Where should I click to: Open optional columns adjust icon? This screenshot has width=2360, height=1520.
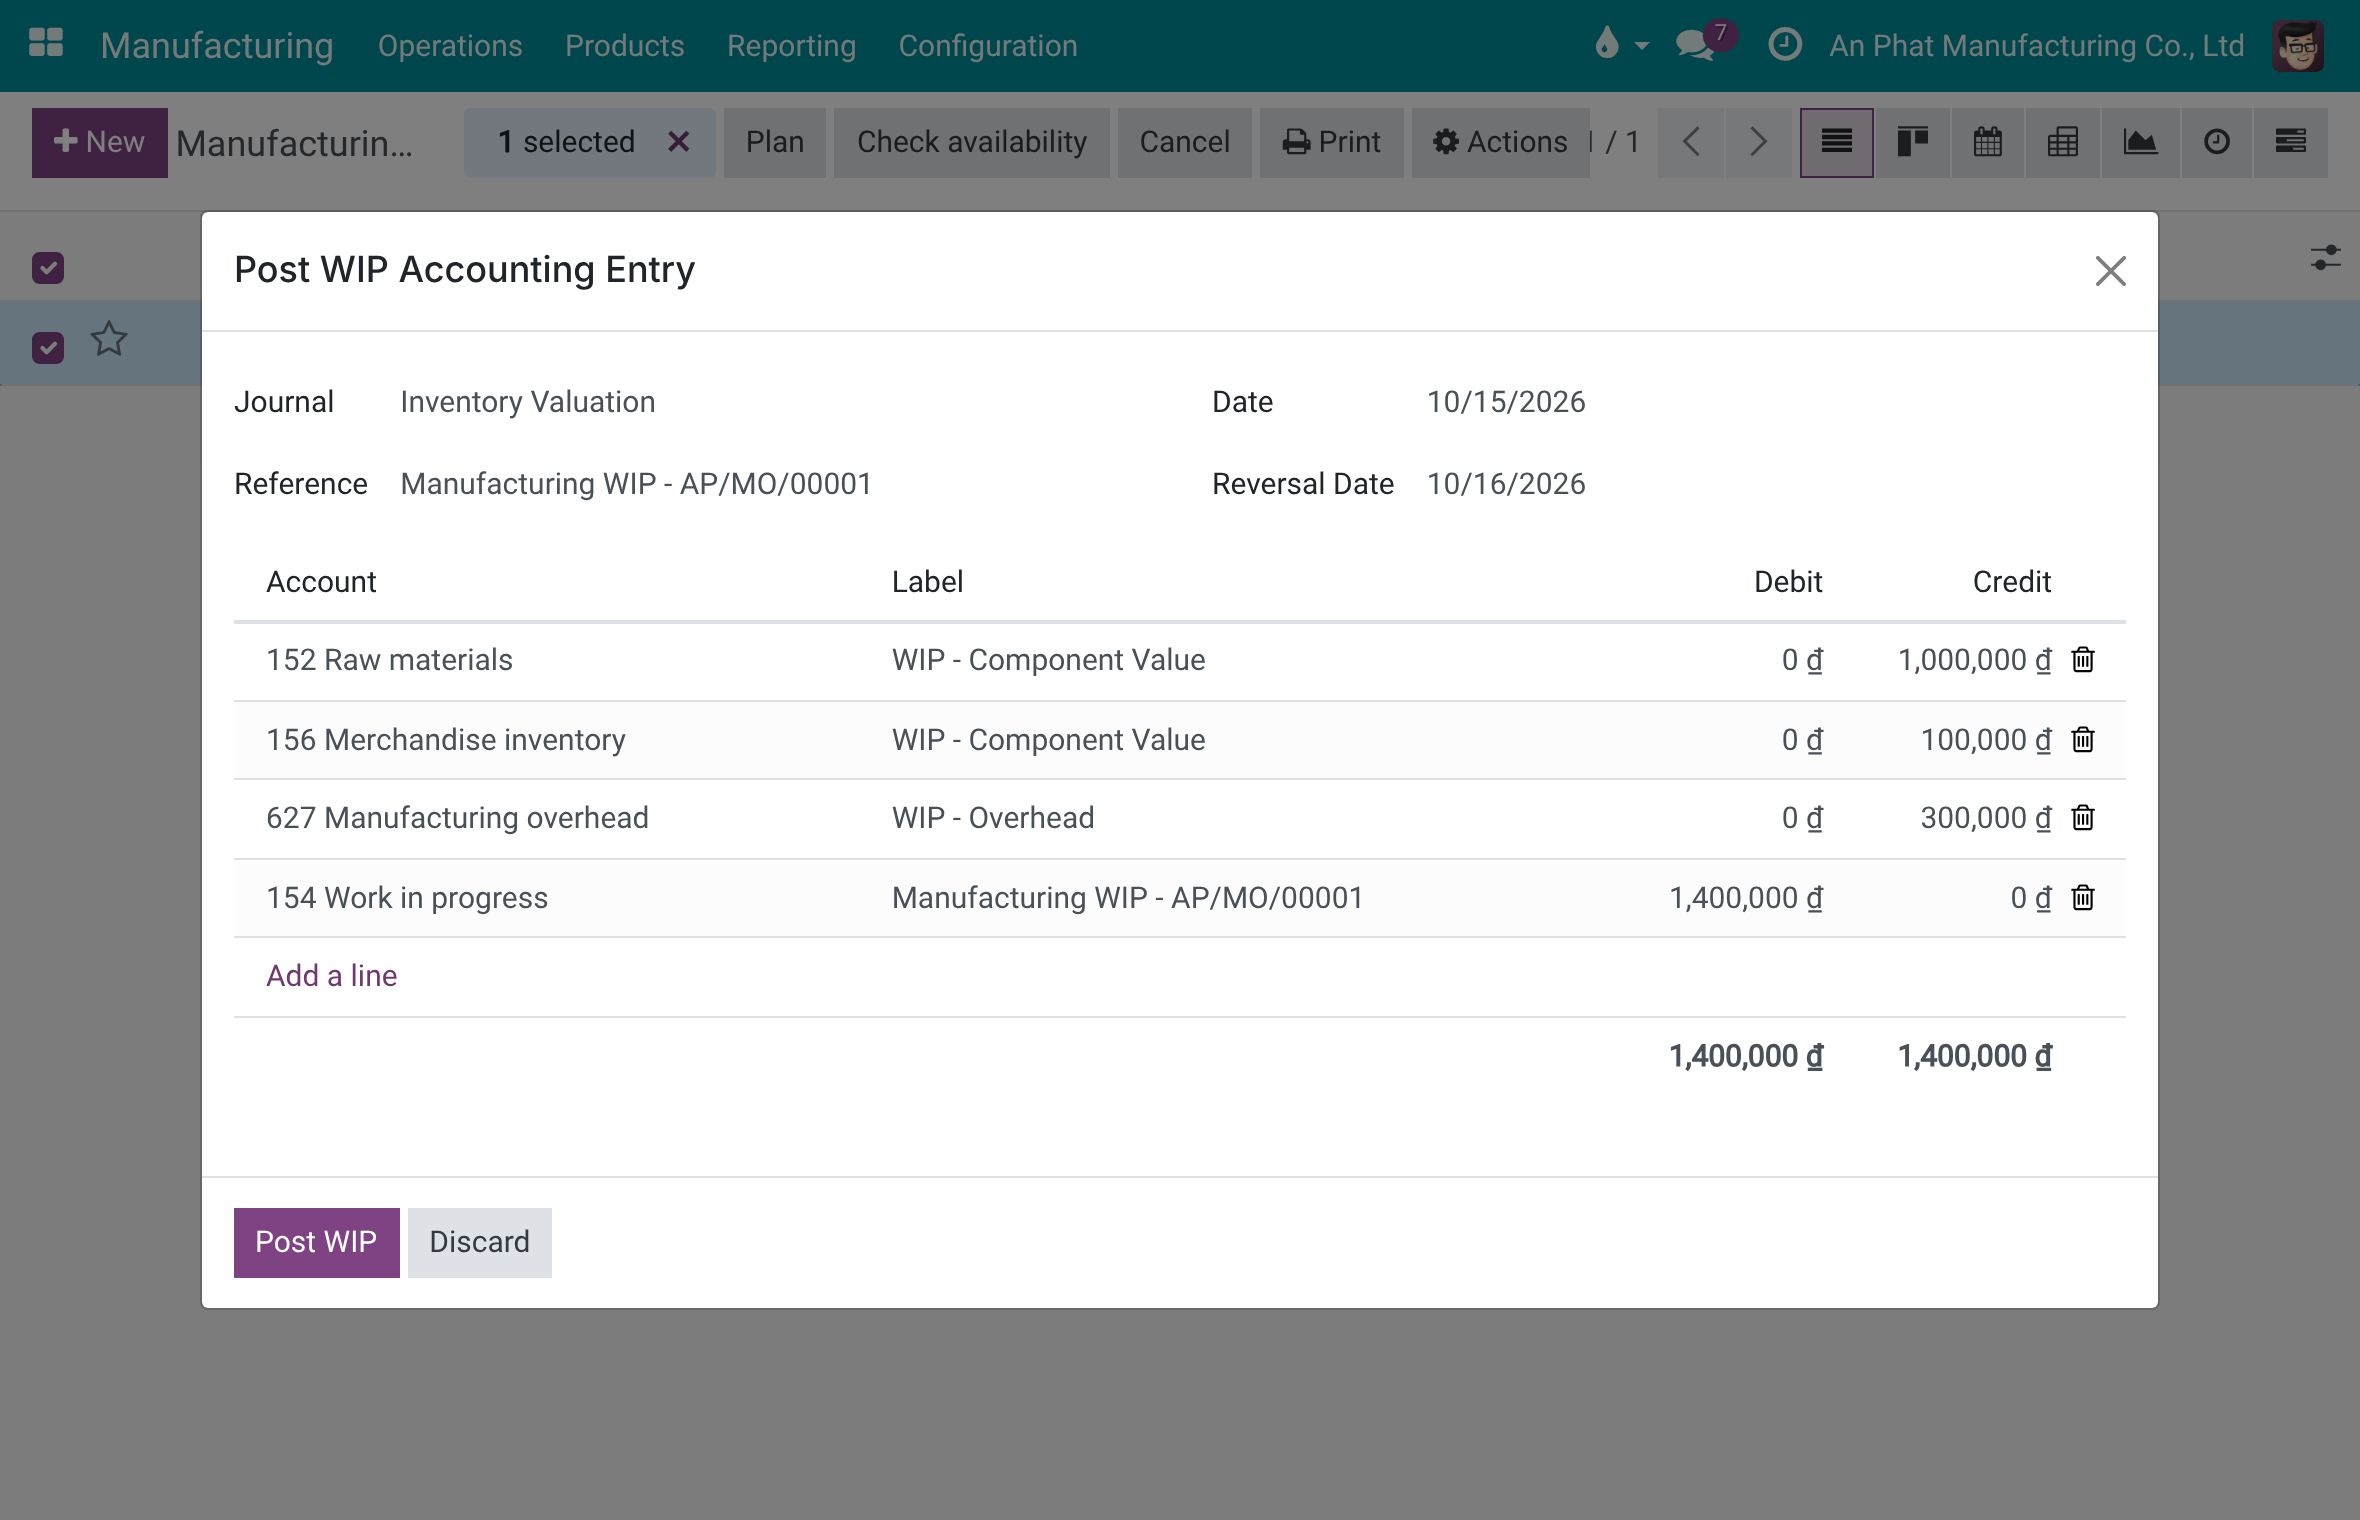[x=2325, y=258]
